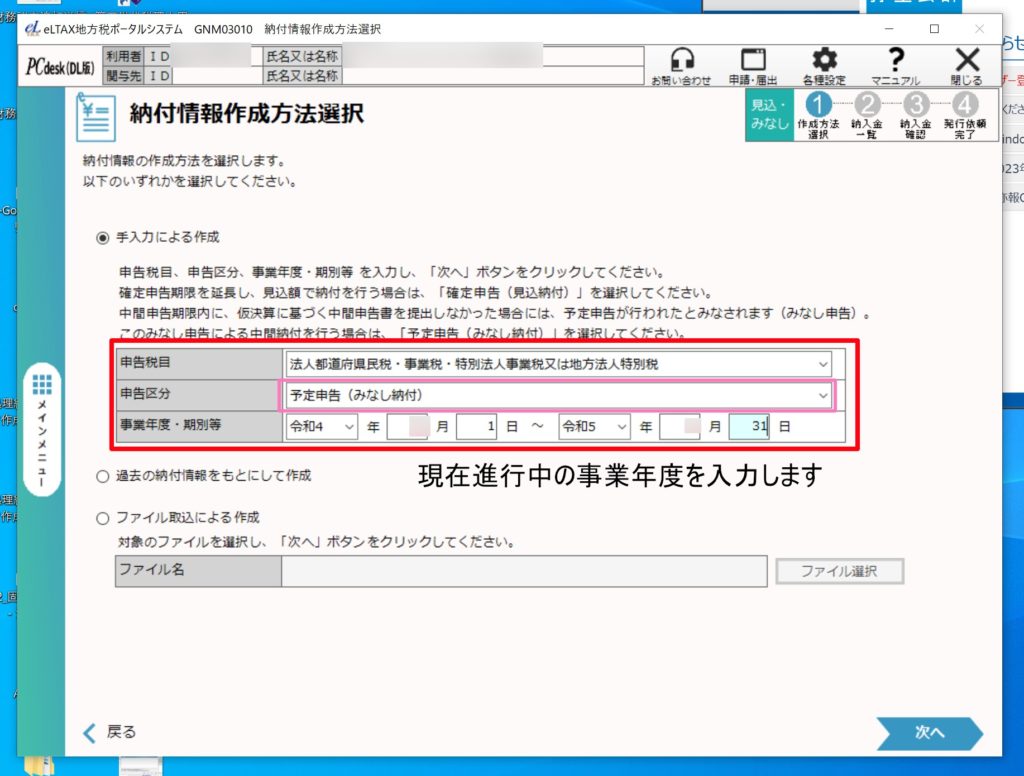Open 各種設定 gear icon
The image size is (1024, 776).
(824, 63)
